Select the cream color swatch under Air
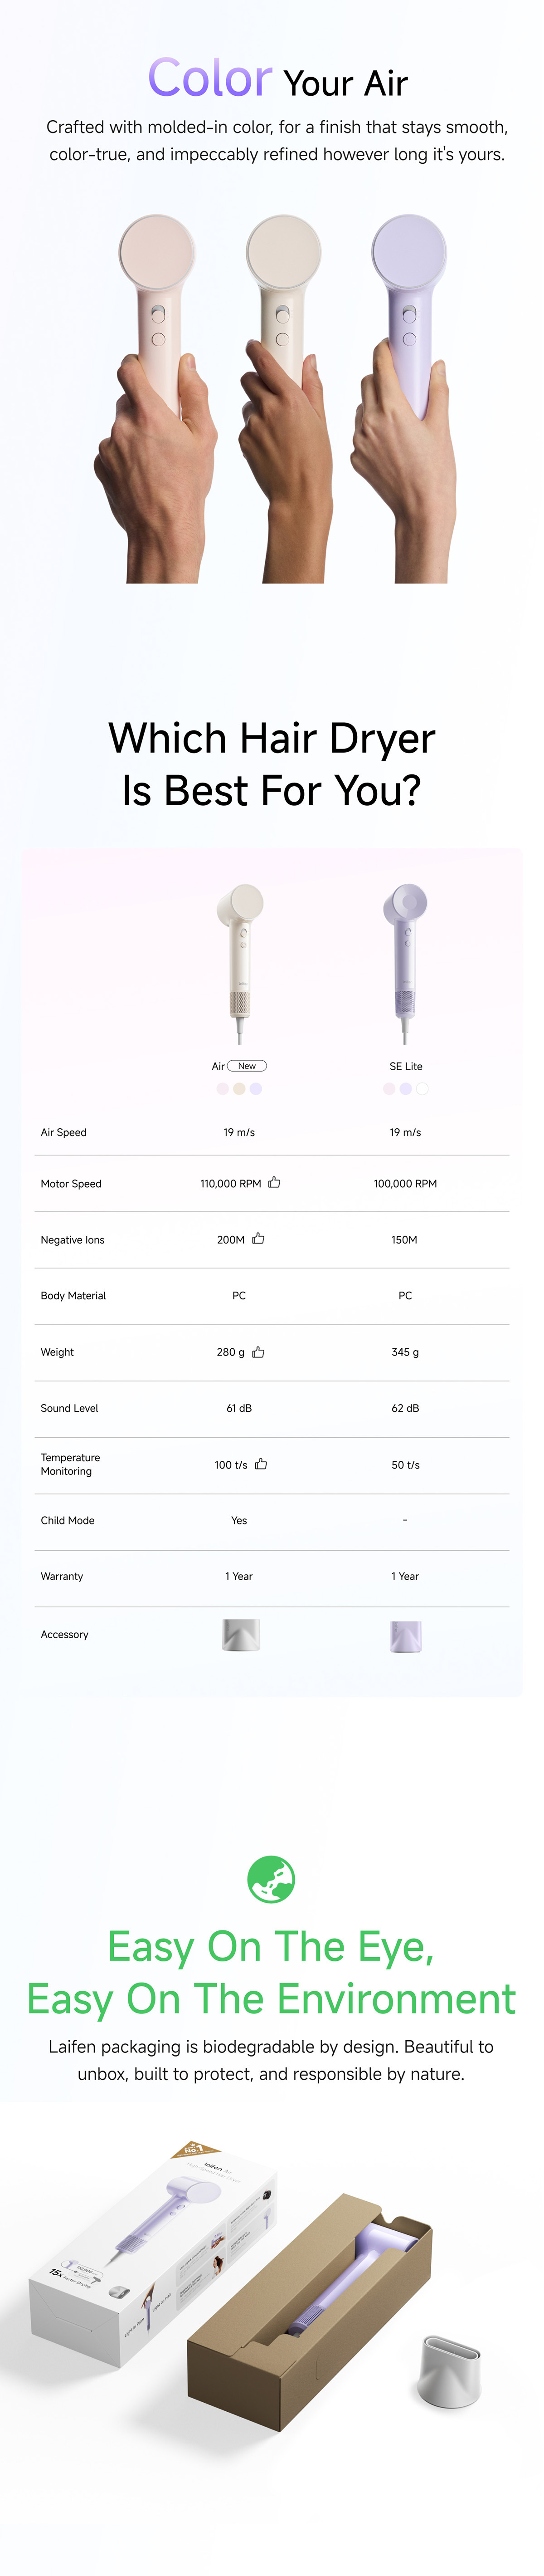544x2576 pixels. [x=239, y=1088]
